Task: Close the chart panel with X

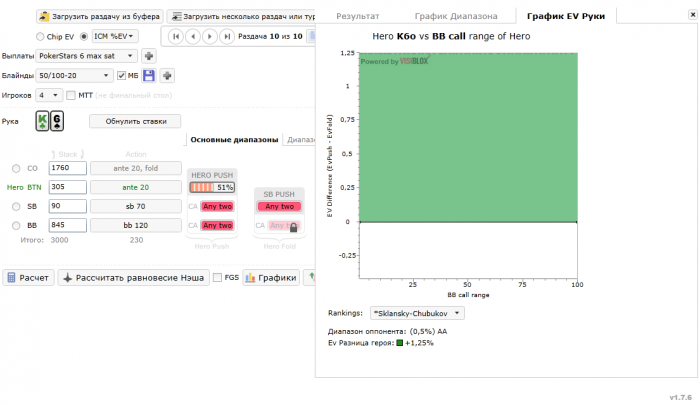Action: (692, 15)
